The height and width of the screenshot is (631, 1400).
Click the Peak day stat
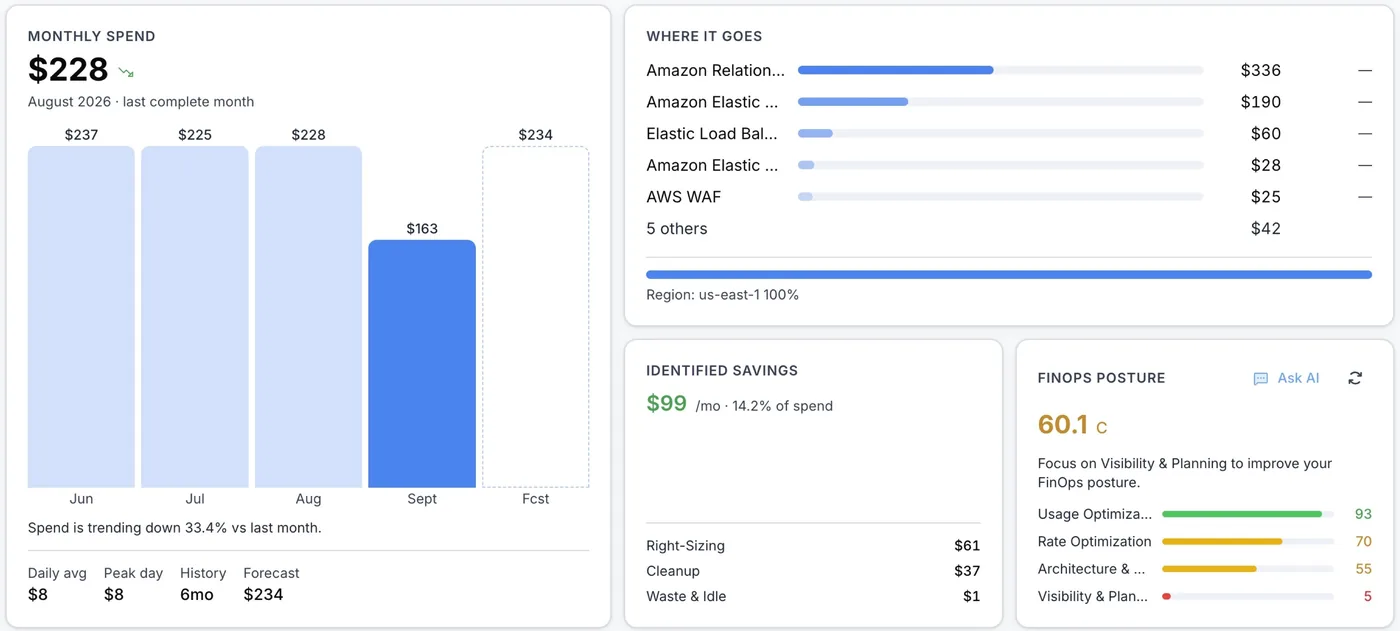(x=133, y=584)
